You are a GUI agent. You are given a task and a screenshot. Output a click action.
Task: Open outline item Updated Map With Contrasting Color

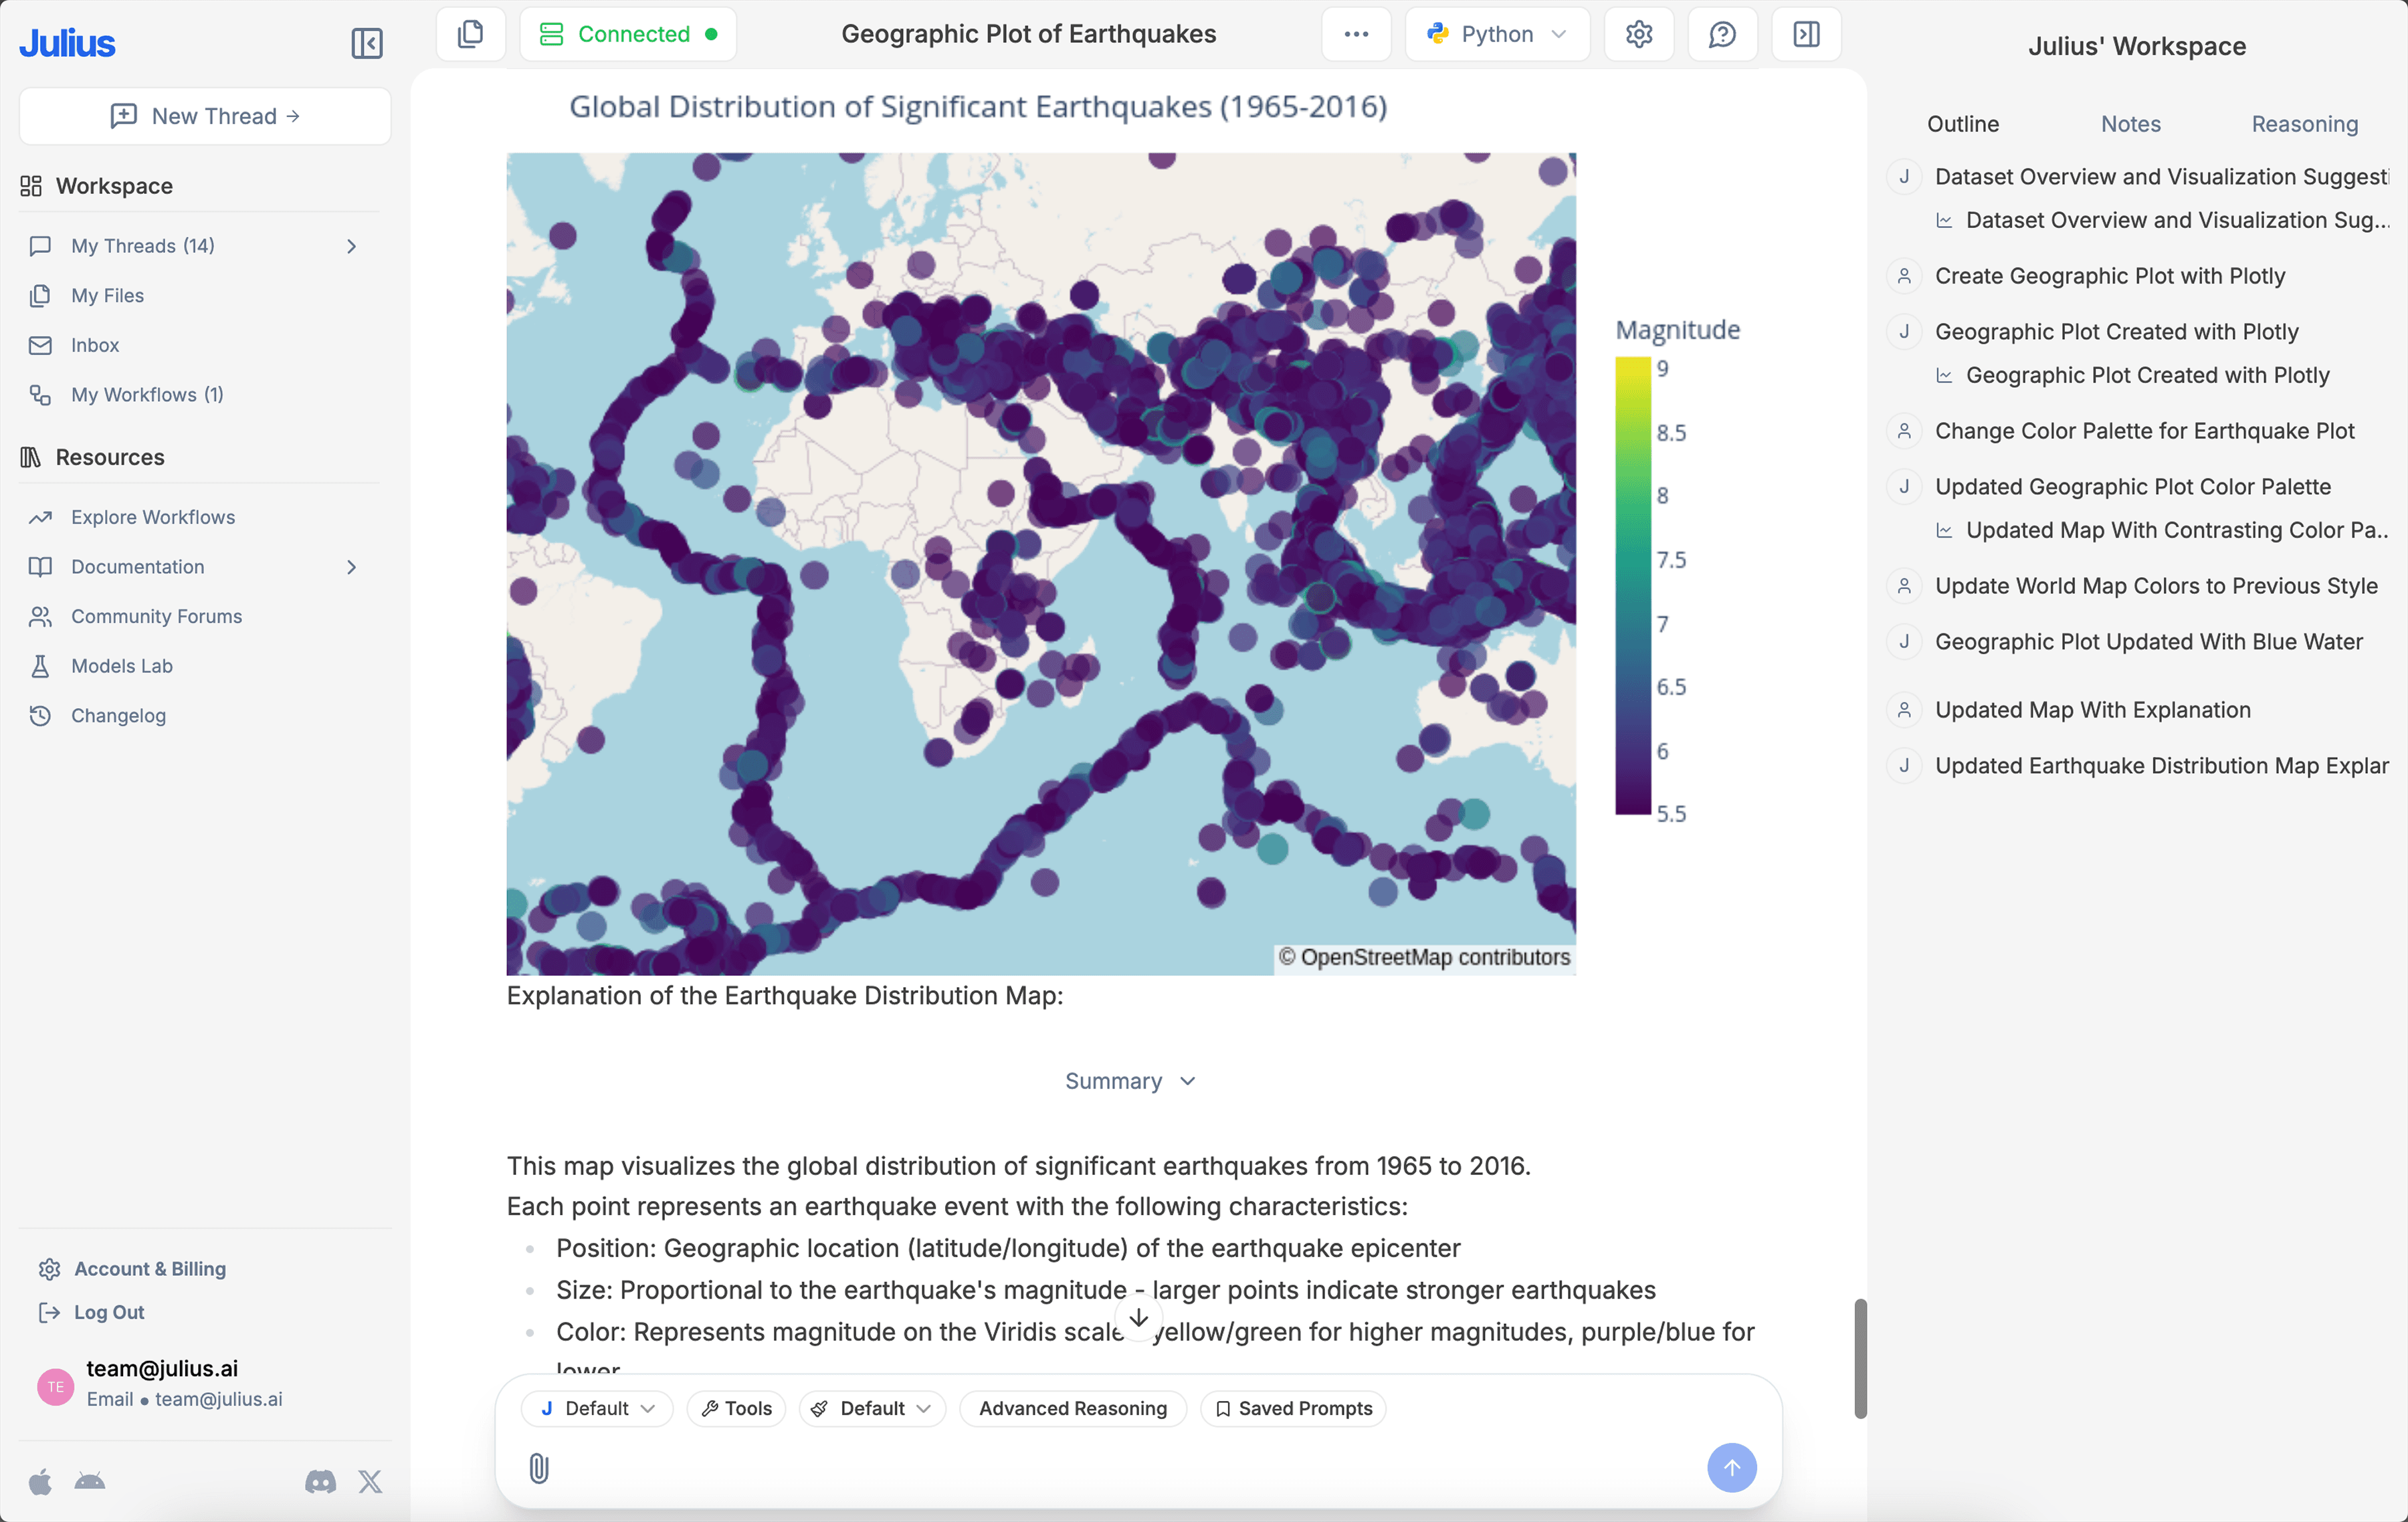(x=2176, y=530)
